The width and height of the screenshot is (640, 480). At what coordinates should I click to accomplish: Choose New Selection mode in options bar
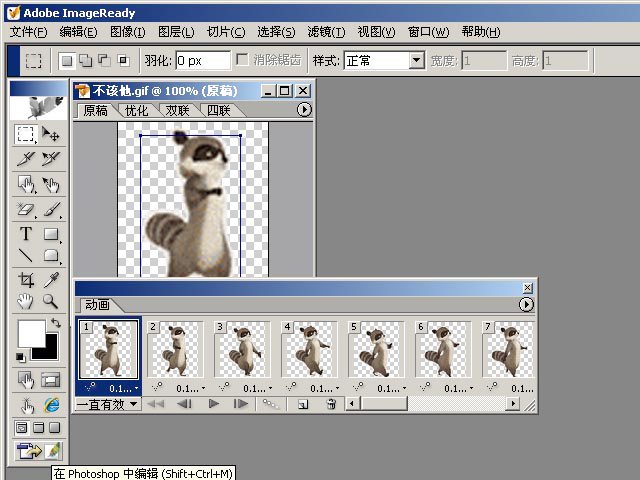tap(67, 61)
